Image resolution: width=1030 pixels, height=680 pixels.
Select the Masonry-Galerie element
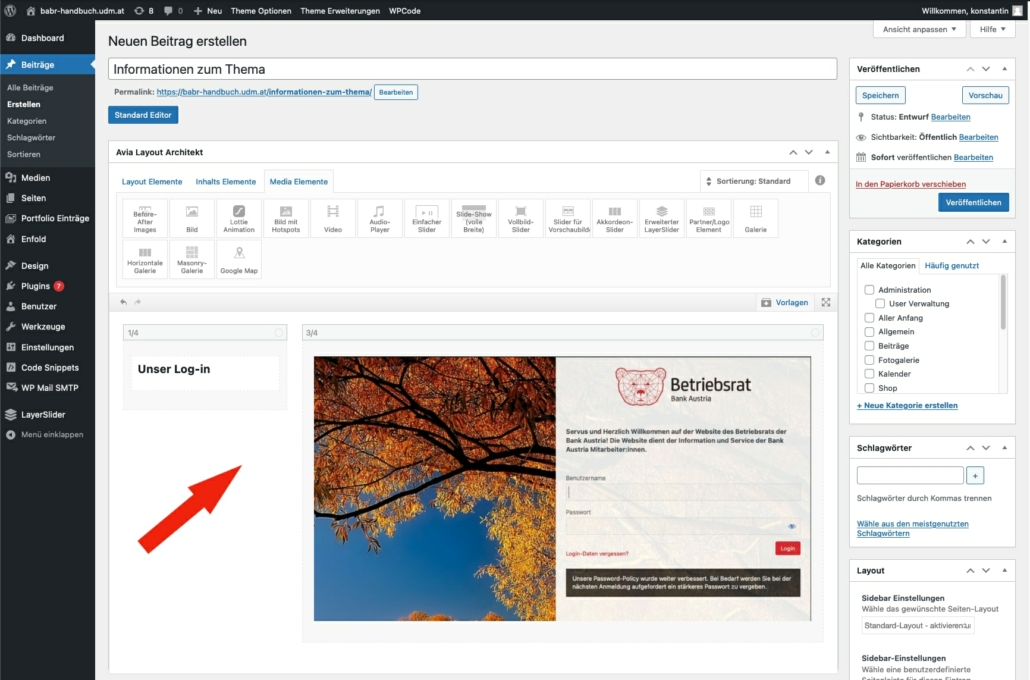click(x=191, y=259)
